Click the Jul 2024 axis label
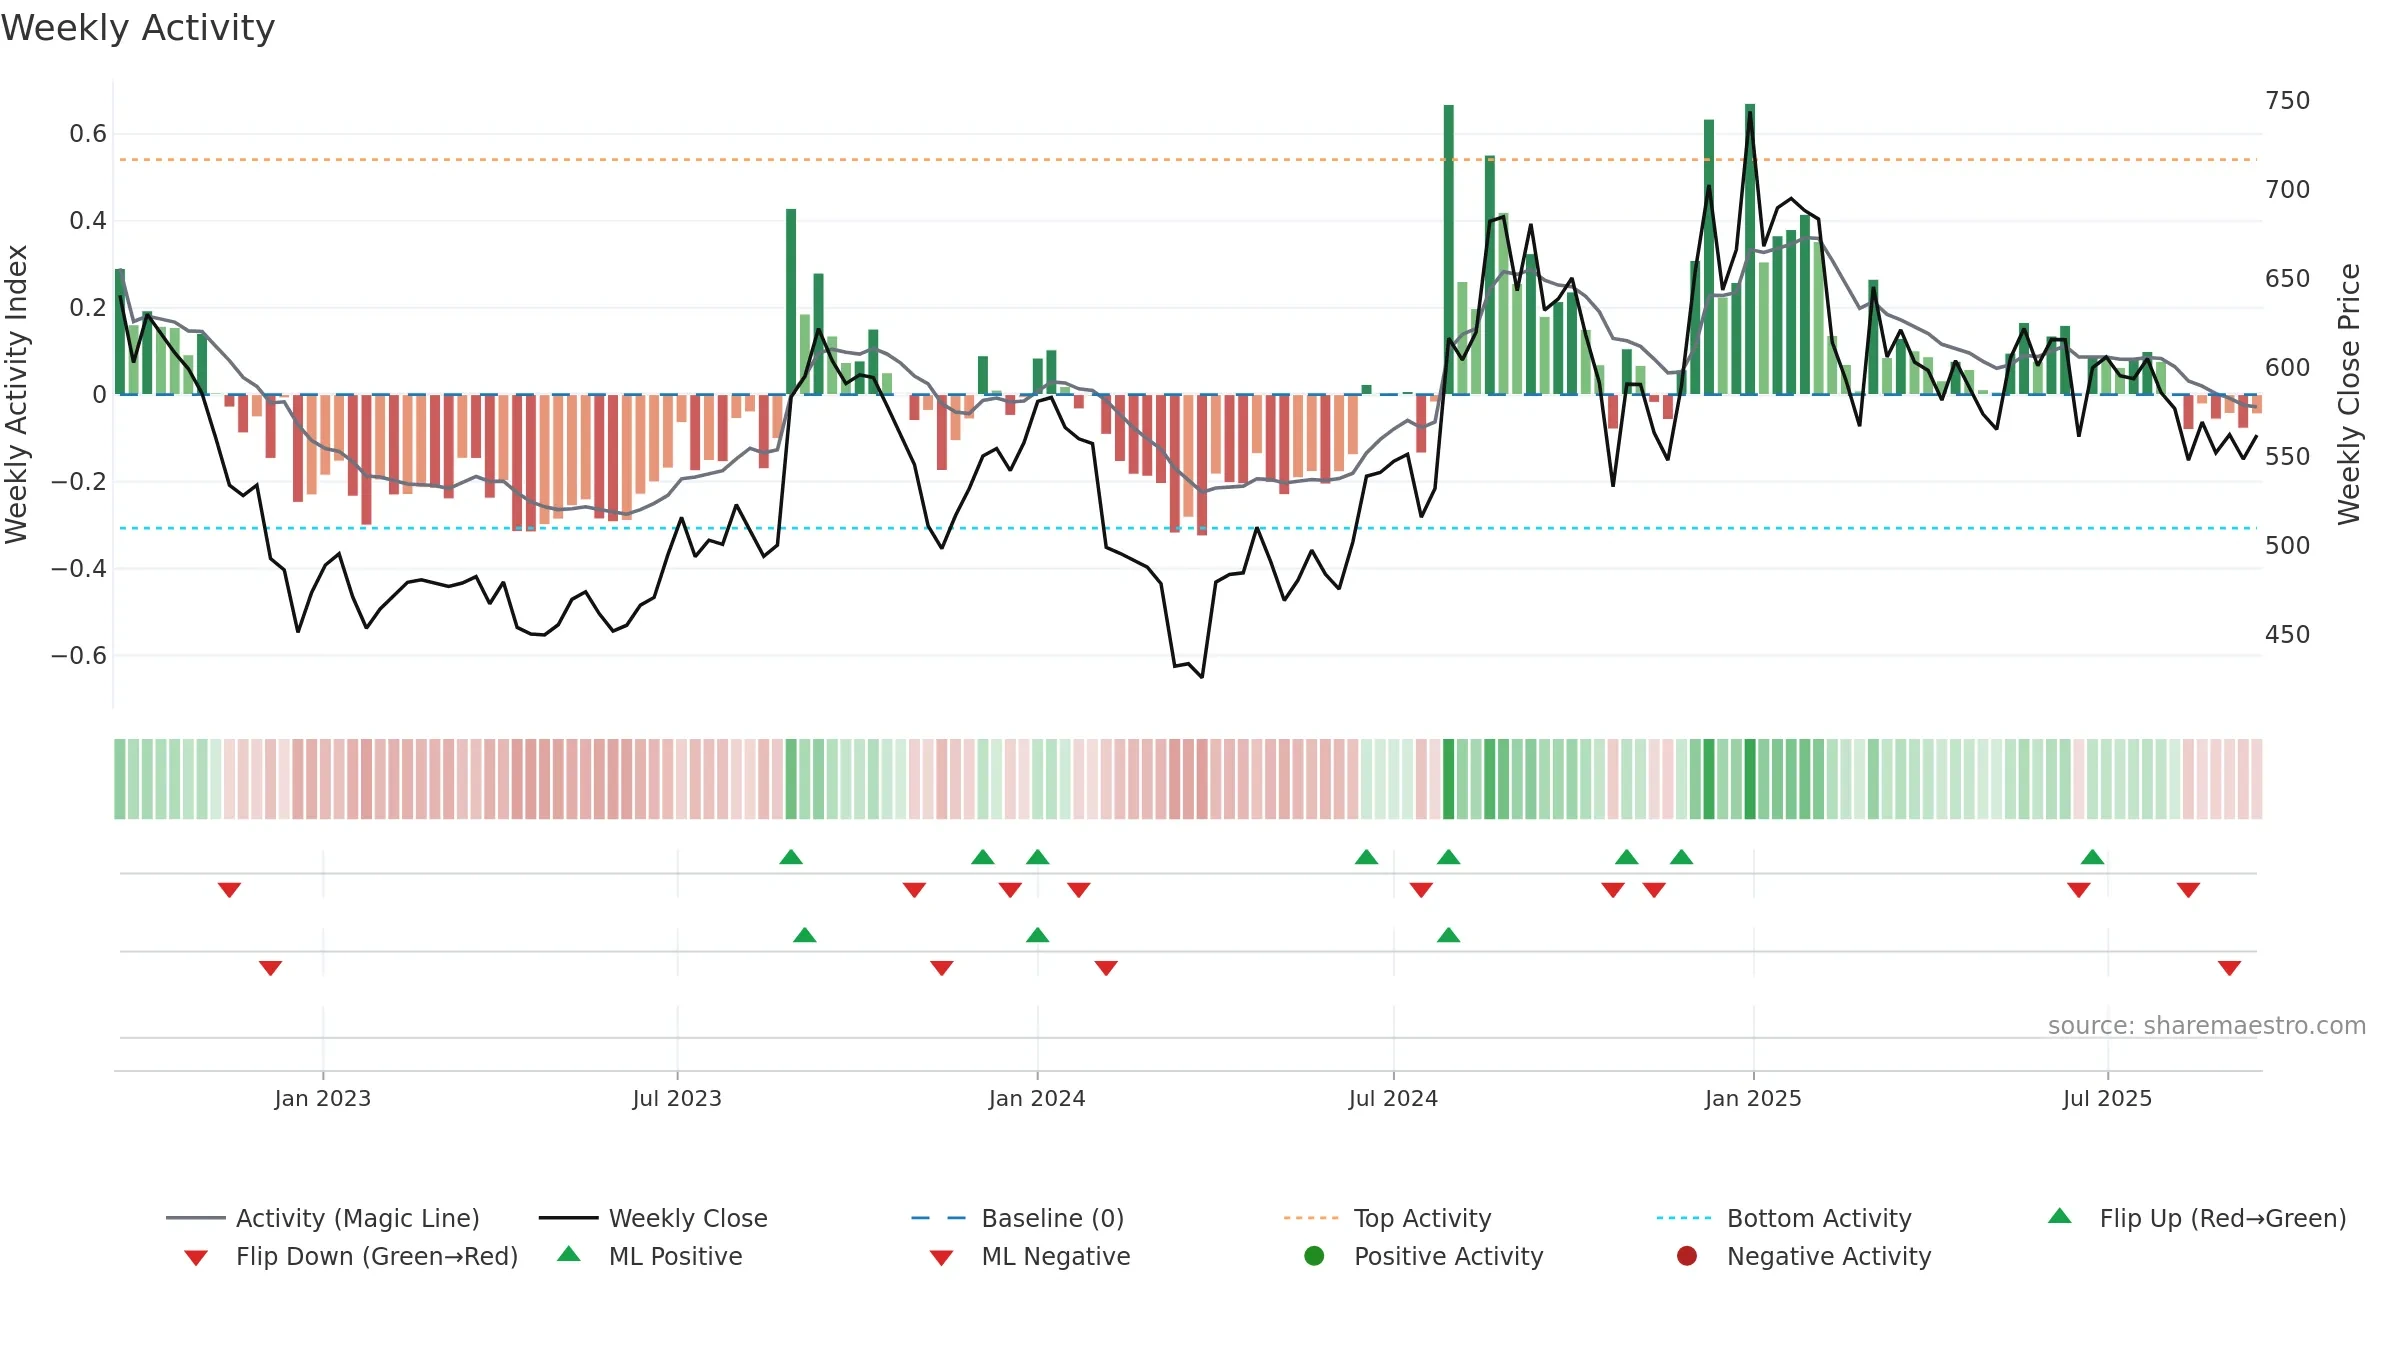The width and height of the screenshot is (2400, 1350). pos(1393,1098)
